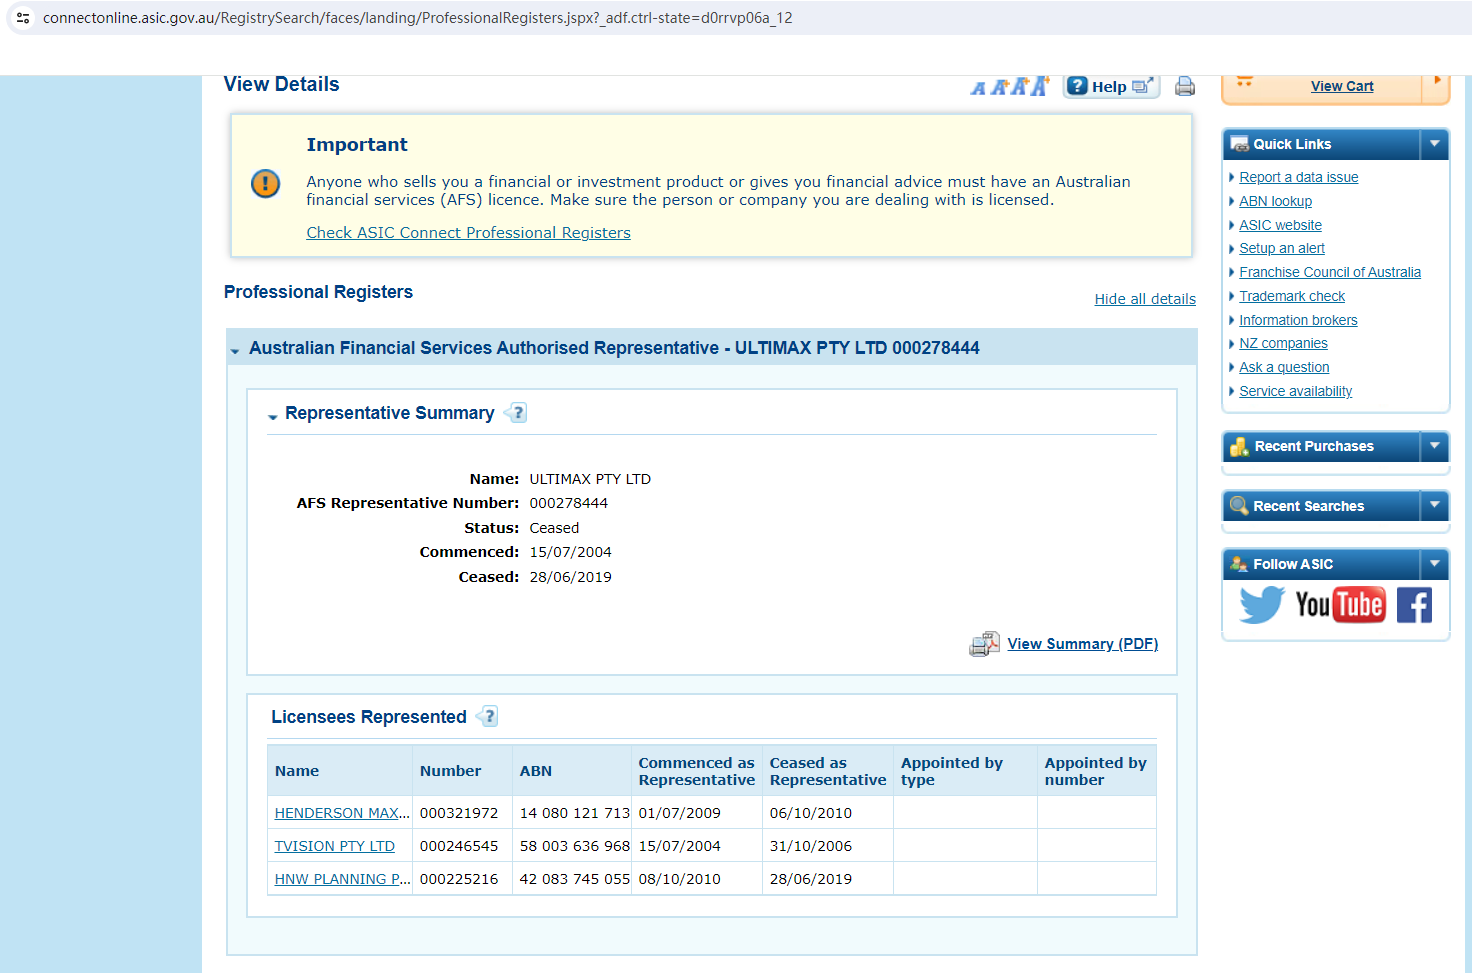Click the Licensees Represented help icon
The height and width of the screenshot is (973, 1472).
pyautogui.click(x=488, y=717)
